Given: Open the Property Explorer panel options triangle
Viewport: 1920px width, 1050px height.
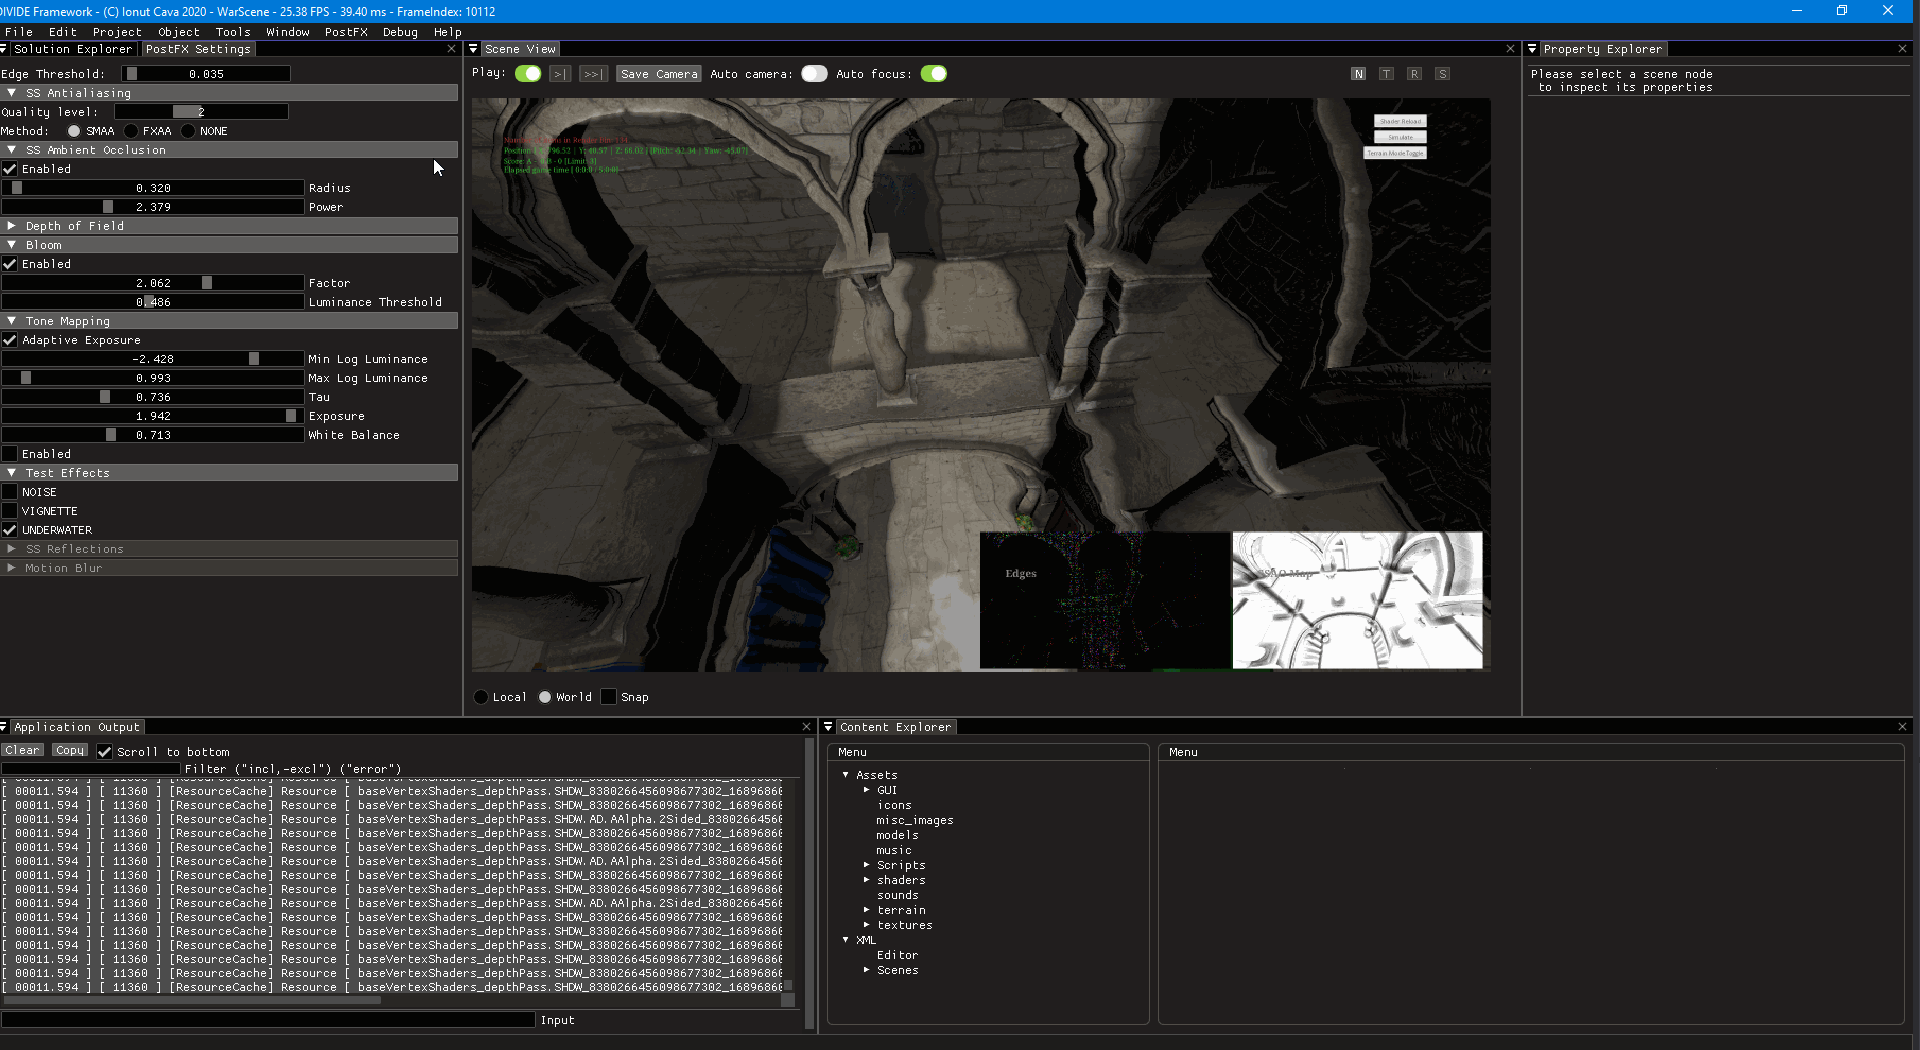Looking at the screenshot, I should 1532,49.
